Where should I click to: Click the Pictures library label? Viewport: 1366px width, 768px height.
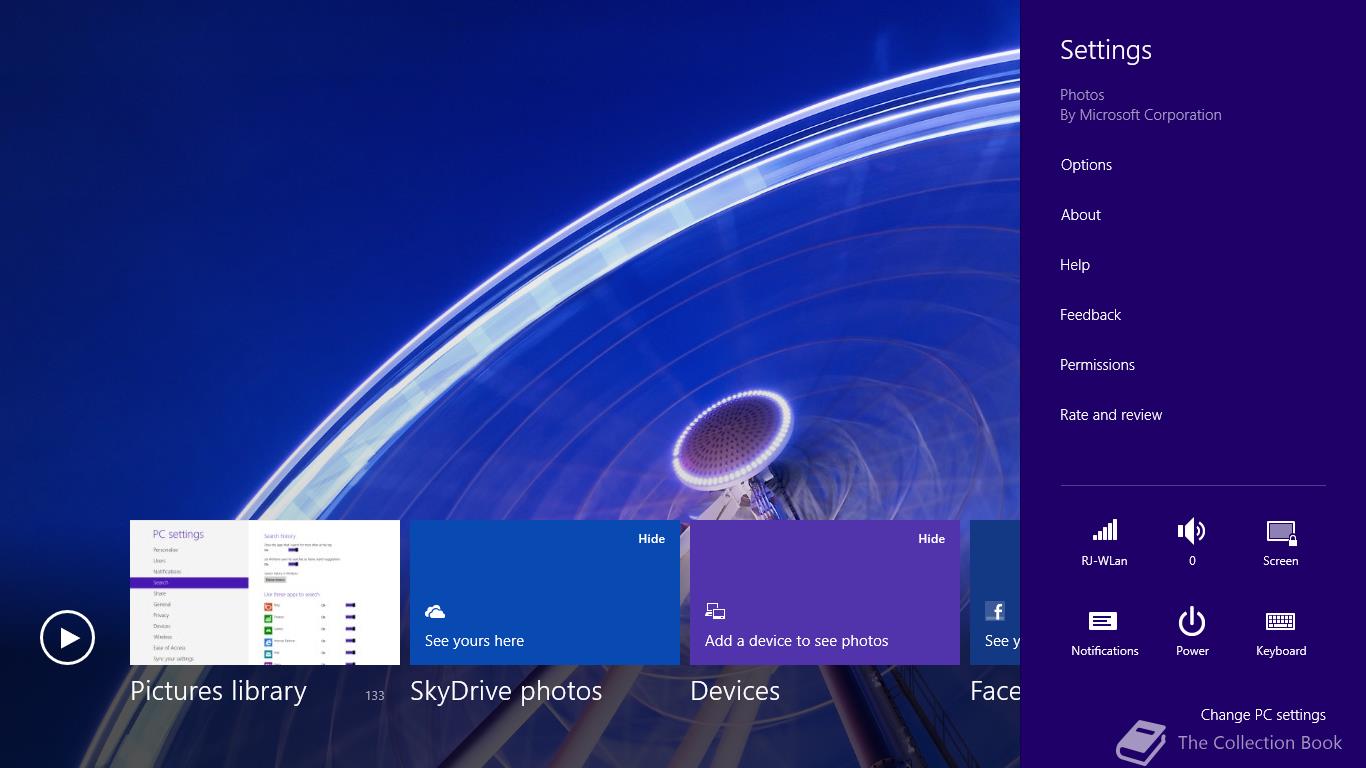(x=218, y=692)
